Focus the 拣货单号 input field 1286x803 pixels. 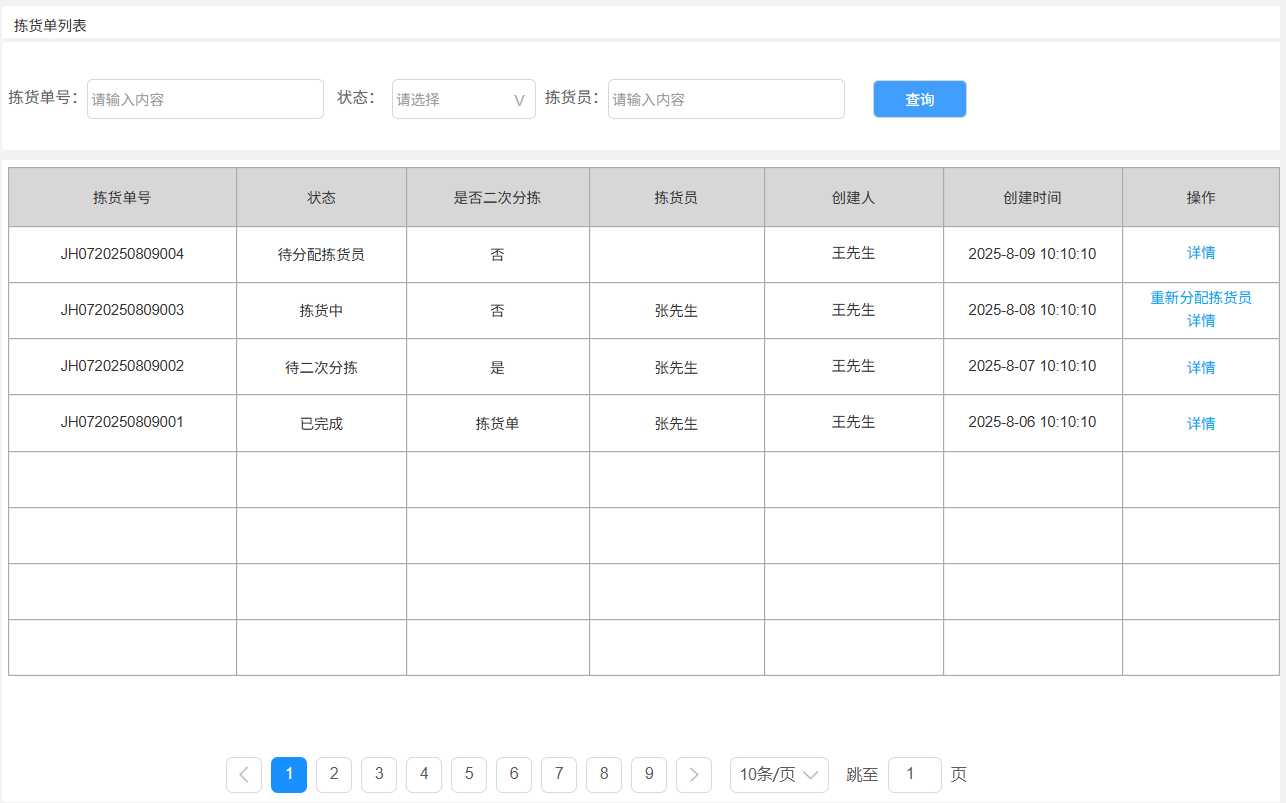pyautogui.click(x=205, y=99)
